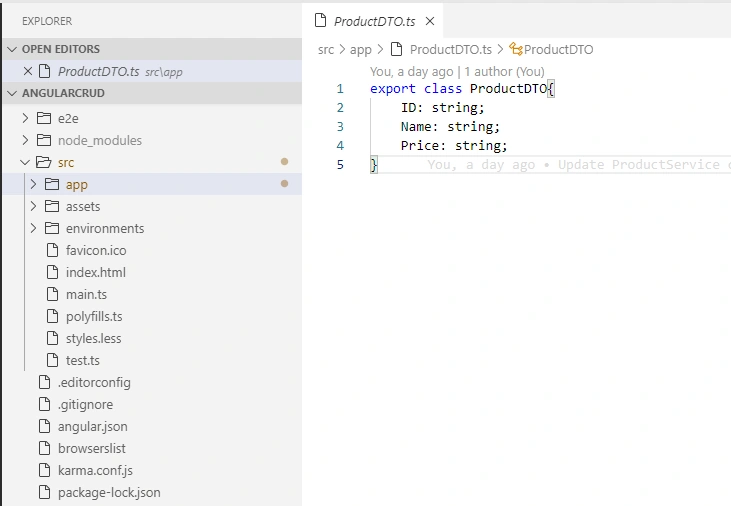
Task: Click the styles.less file icon
Action: [x=53, y=338]
